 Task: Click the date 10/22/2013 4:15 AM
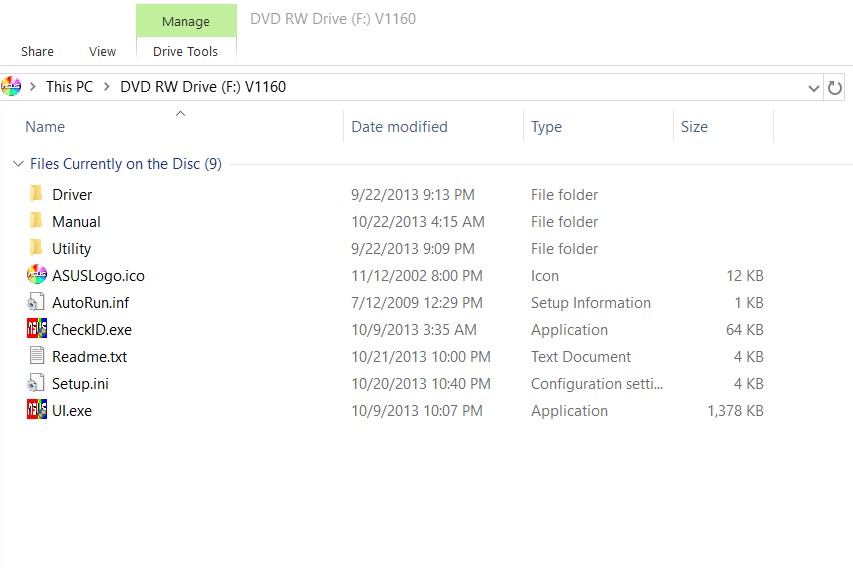417,221
